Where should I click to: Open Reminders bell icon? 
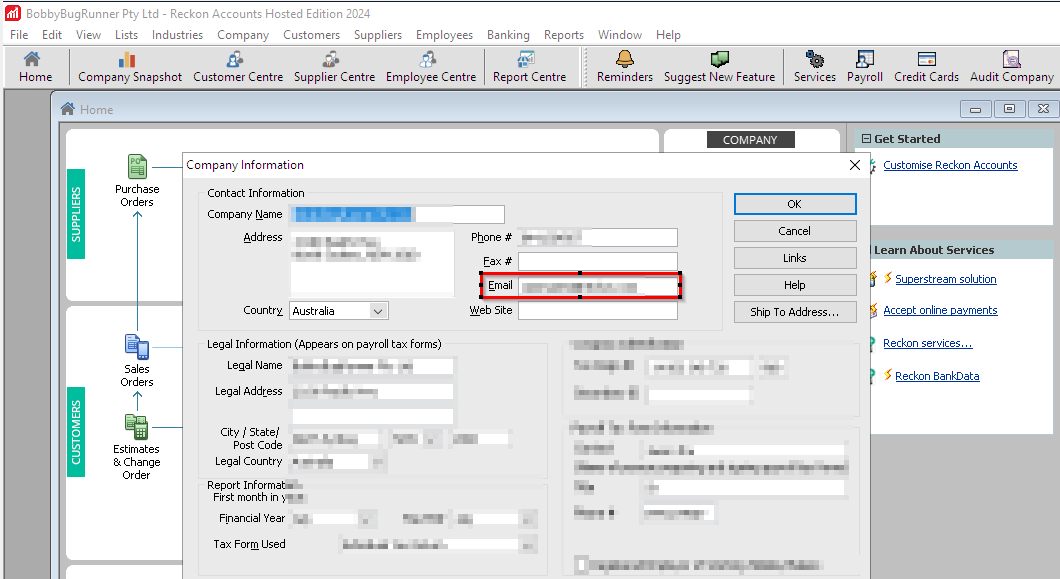(x=625, y=67)
